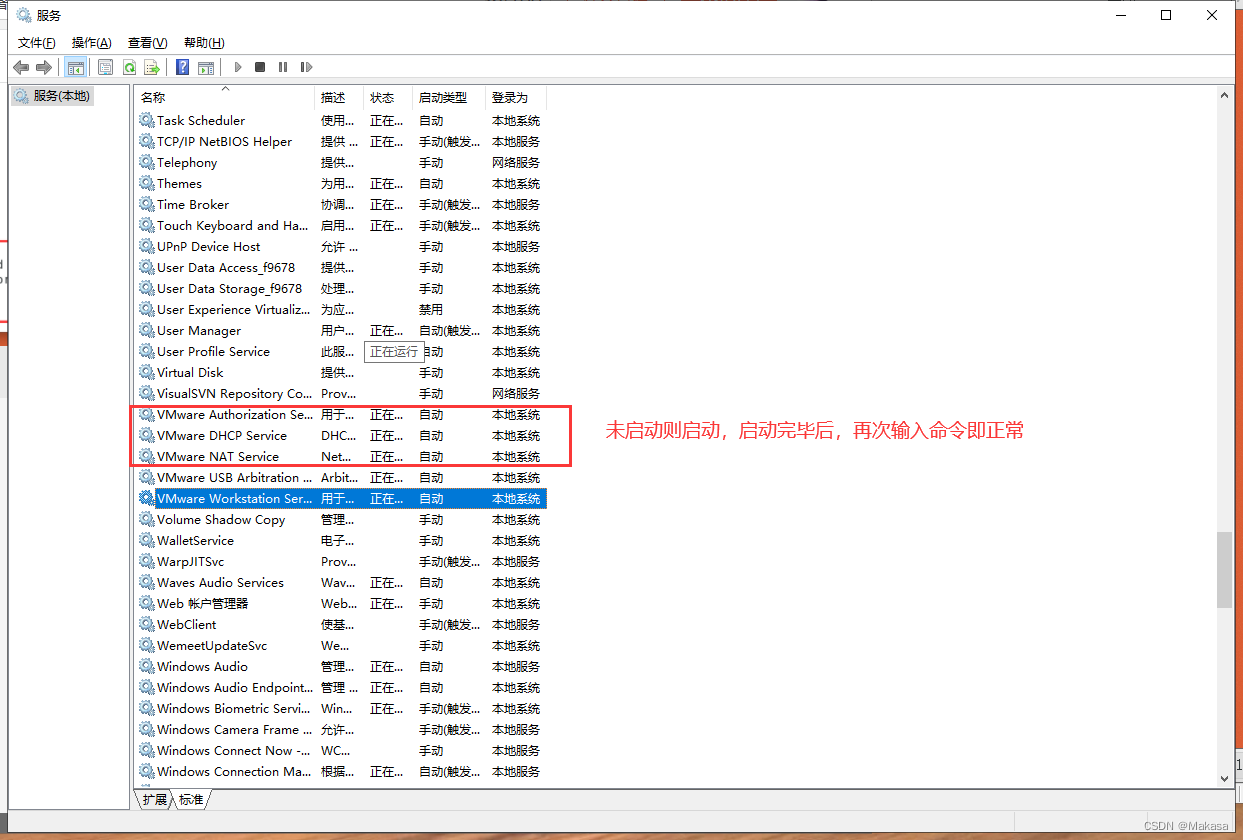Select VMware DHCP Service row
This screenshot has width=1243, height=840.
[341, 435]
